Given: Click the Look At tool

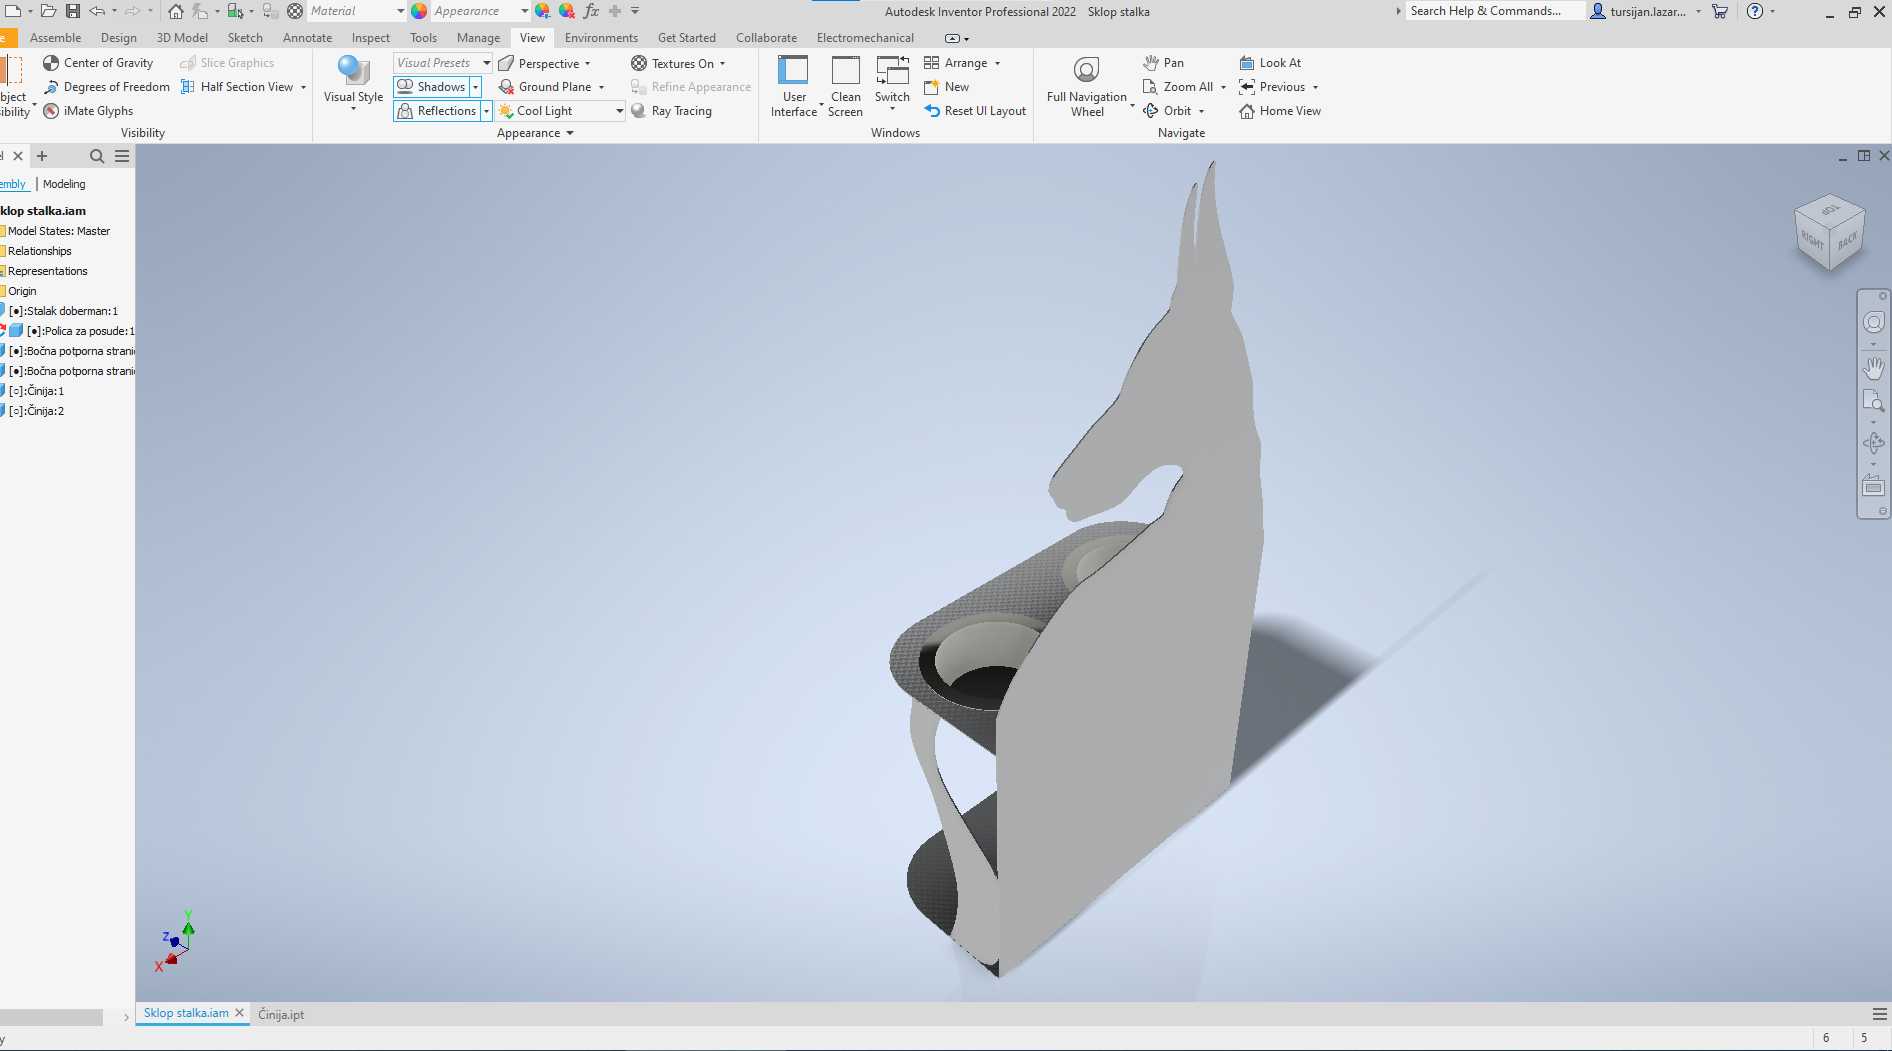Looking at the screenshot, I should point(1270,63).
